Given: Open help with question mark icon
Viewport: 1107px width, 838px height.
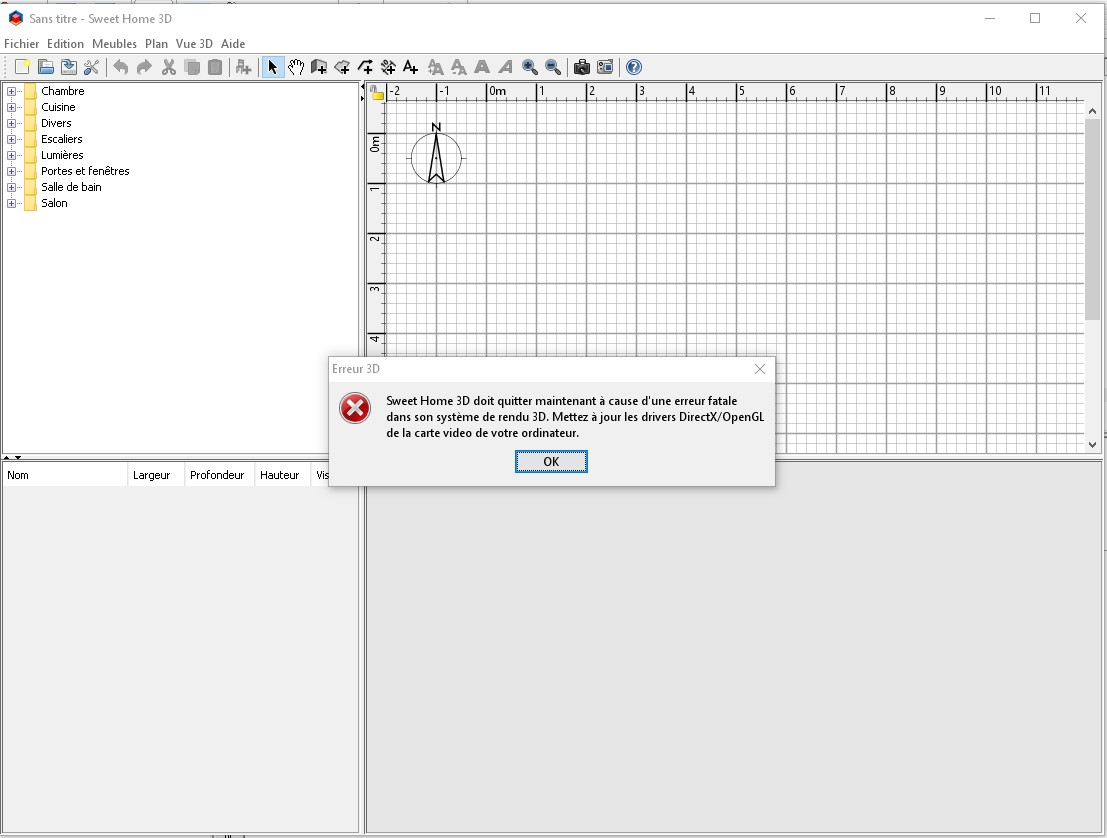Looking at the screenshot, I should pyautogui.click(x=634, y=67).
